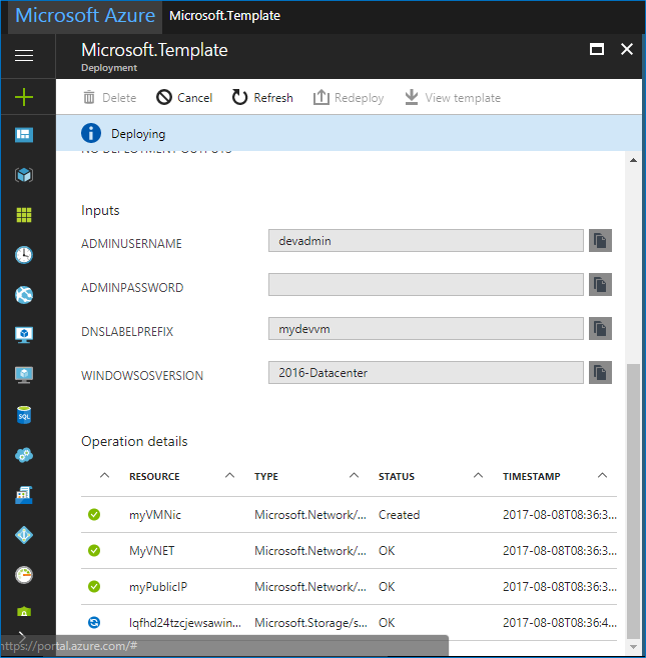Copy the DNSLABELPREFIX value
This screenshot has height=658, width=646.
pos(600,328)
